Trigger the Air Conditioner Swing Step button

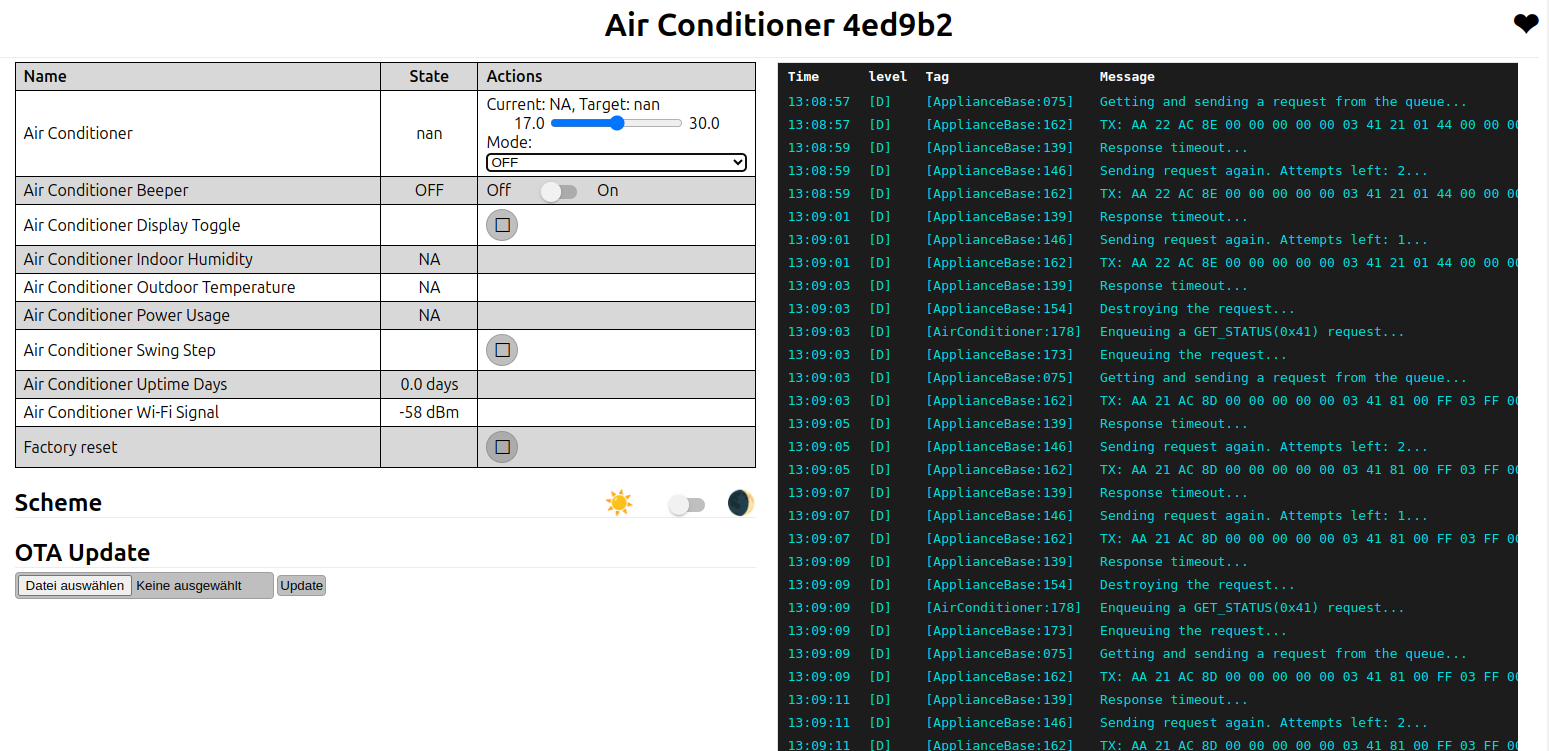pos(502,350)
